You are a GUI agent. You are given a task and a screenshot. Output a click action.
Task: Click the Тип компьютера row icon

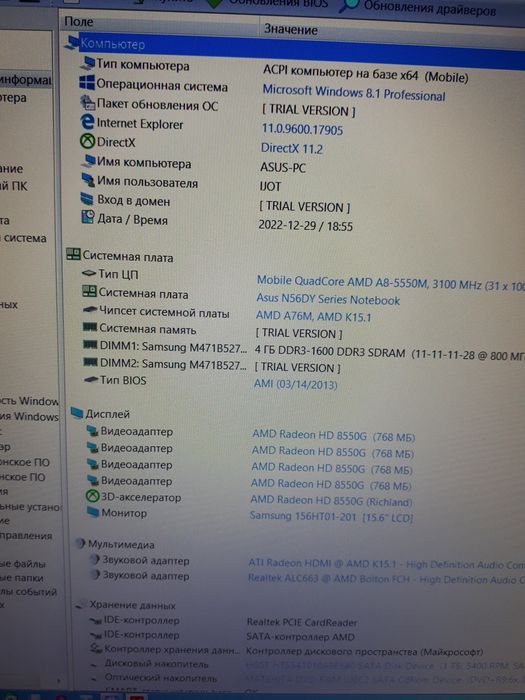(88, 64)
